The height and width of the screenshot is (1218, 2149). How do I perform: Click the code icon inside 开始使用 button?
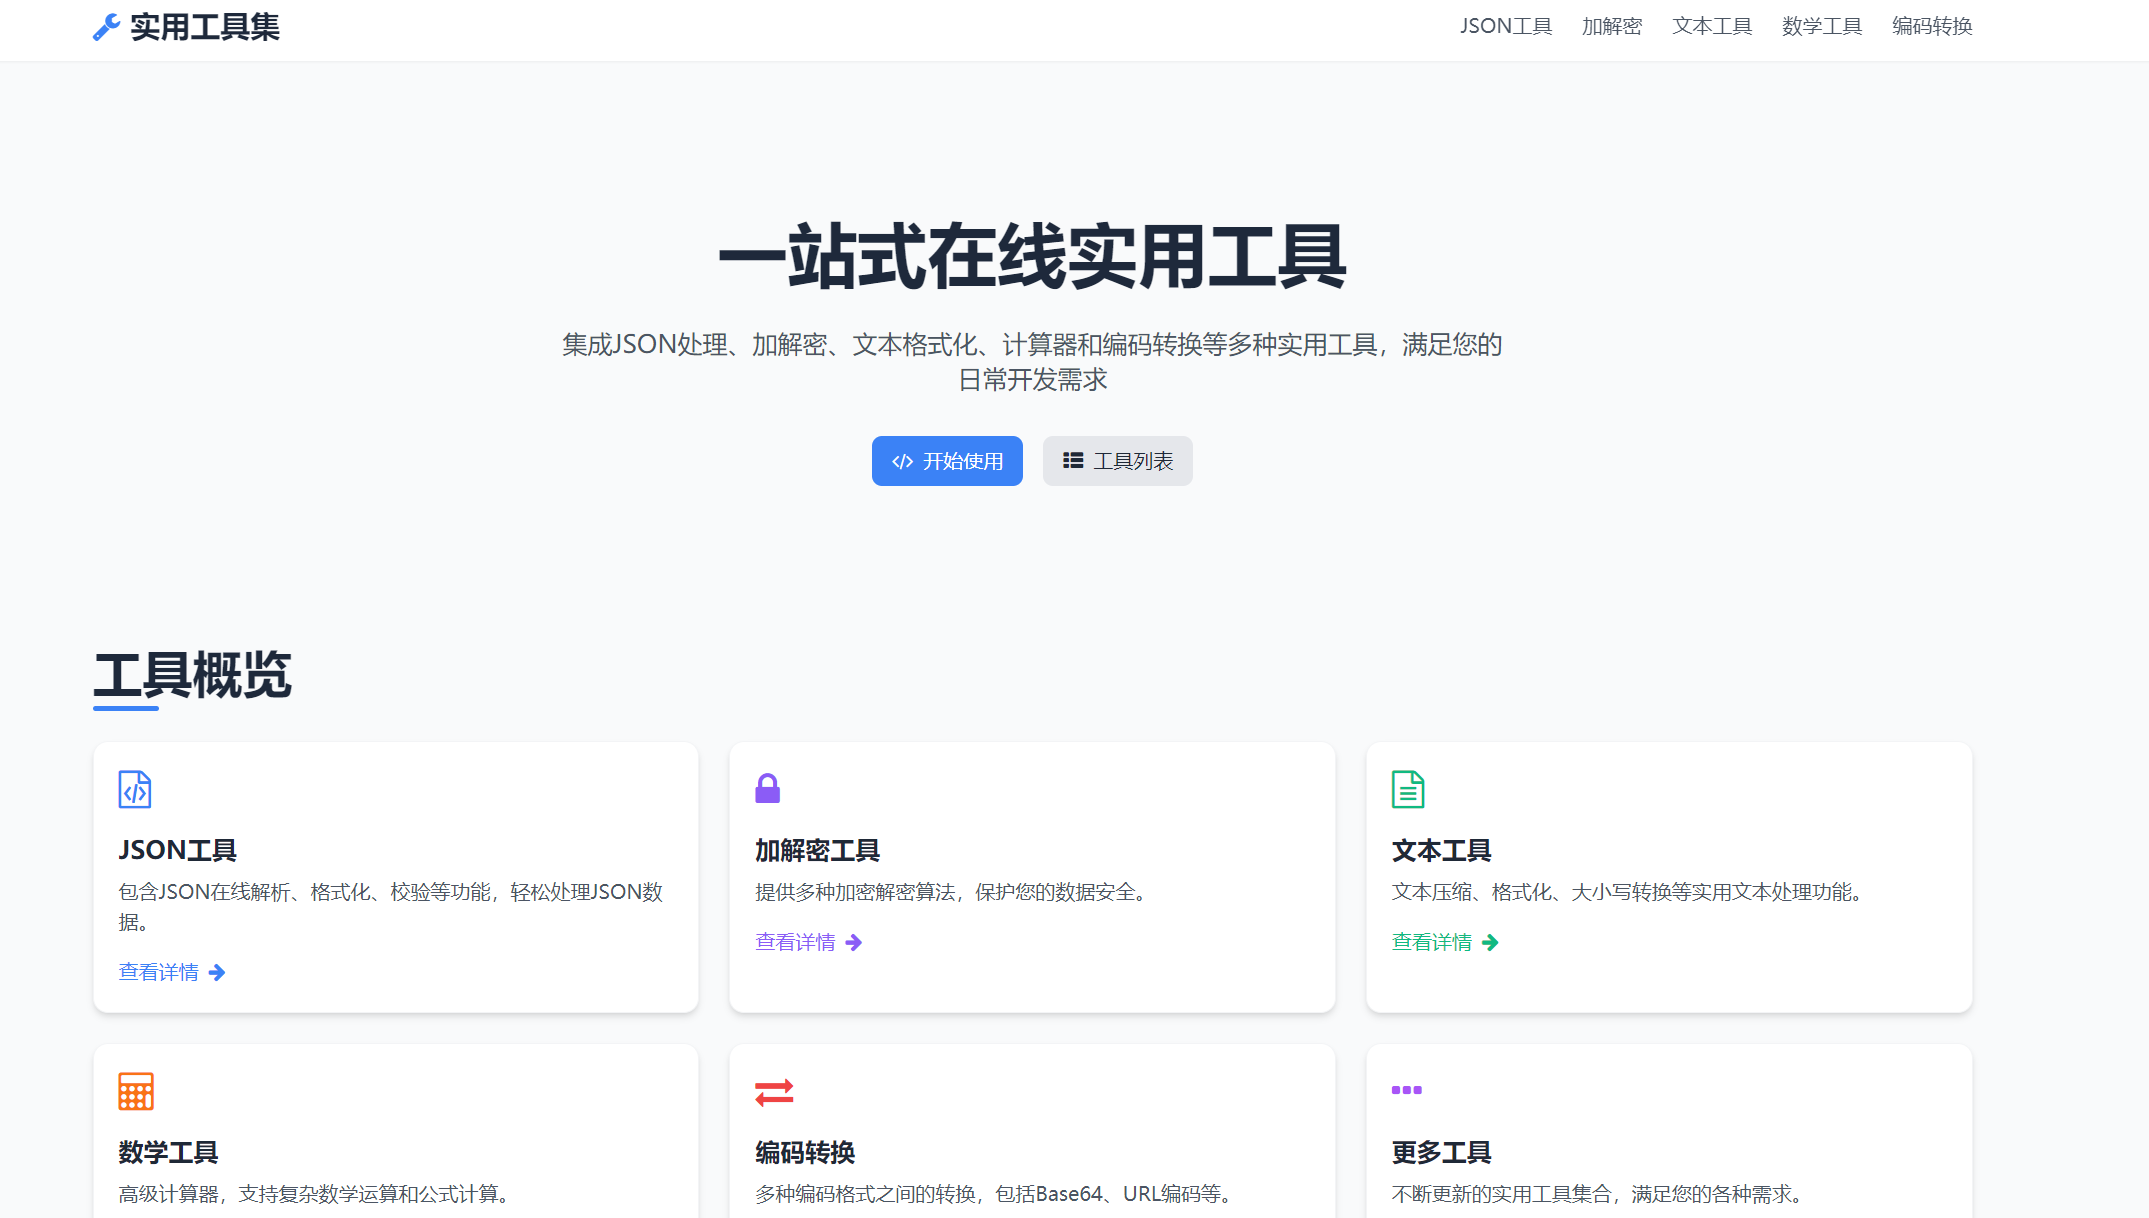[901, 461]
